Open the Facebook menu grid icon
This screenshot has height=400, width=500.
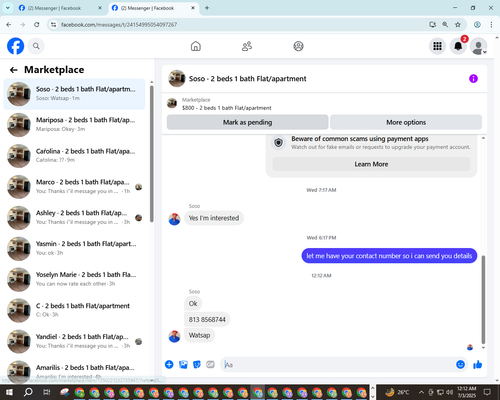437,46
